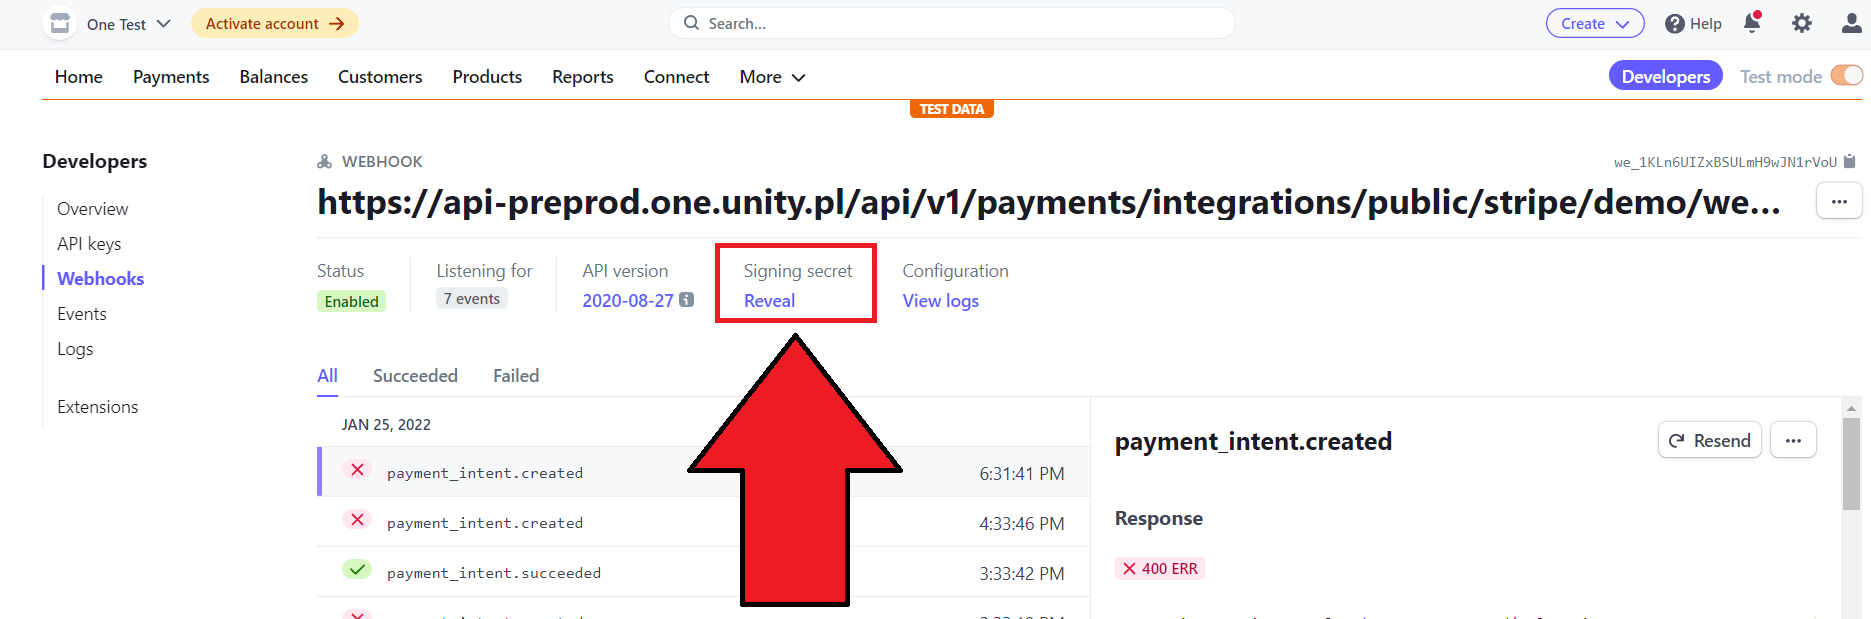Click the 400 ERR response badge

(1160, 569)
